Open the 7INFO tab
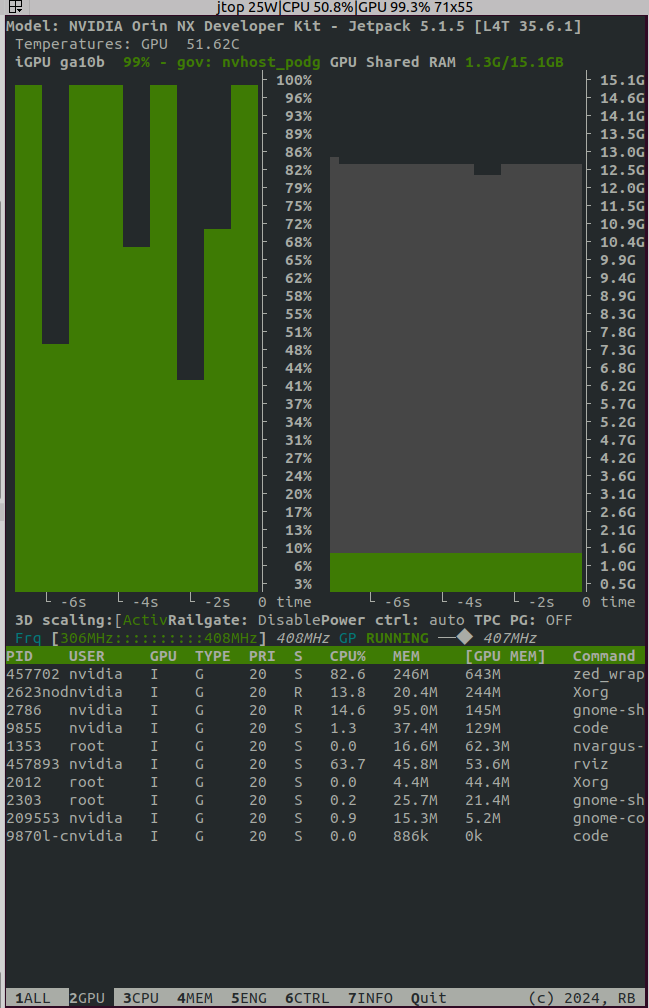 click(370, 998)
